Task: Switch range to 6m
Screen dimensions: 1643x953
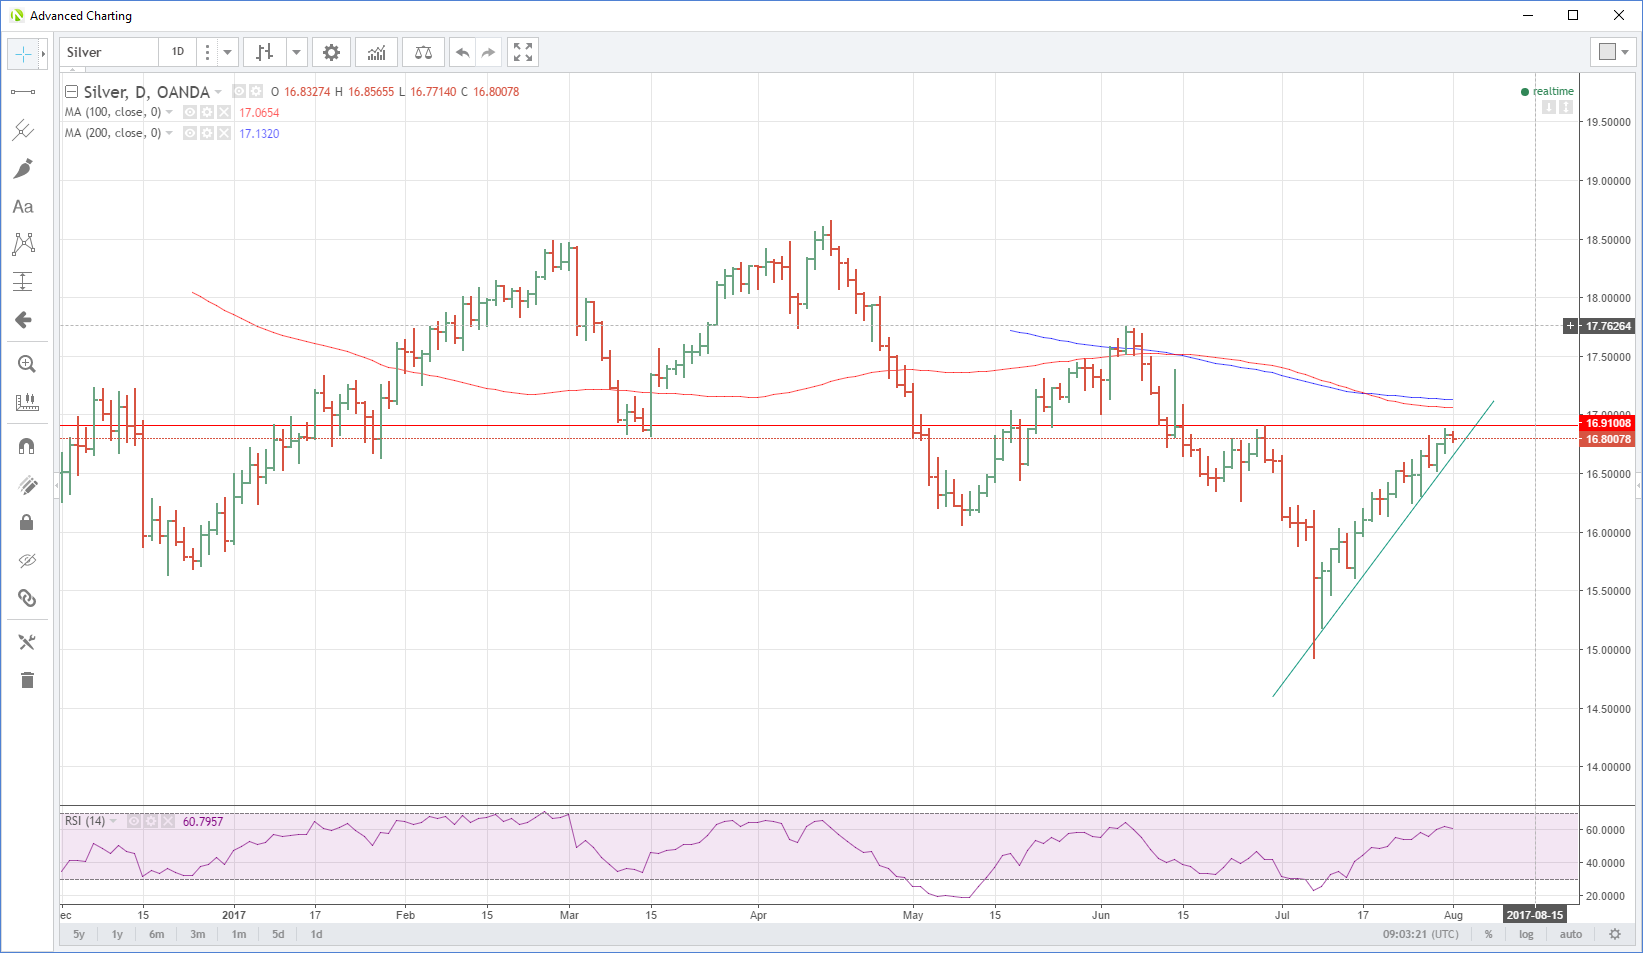Action: [x=157, y=934]
